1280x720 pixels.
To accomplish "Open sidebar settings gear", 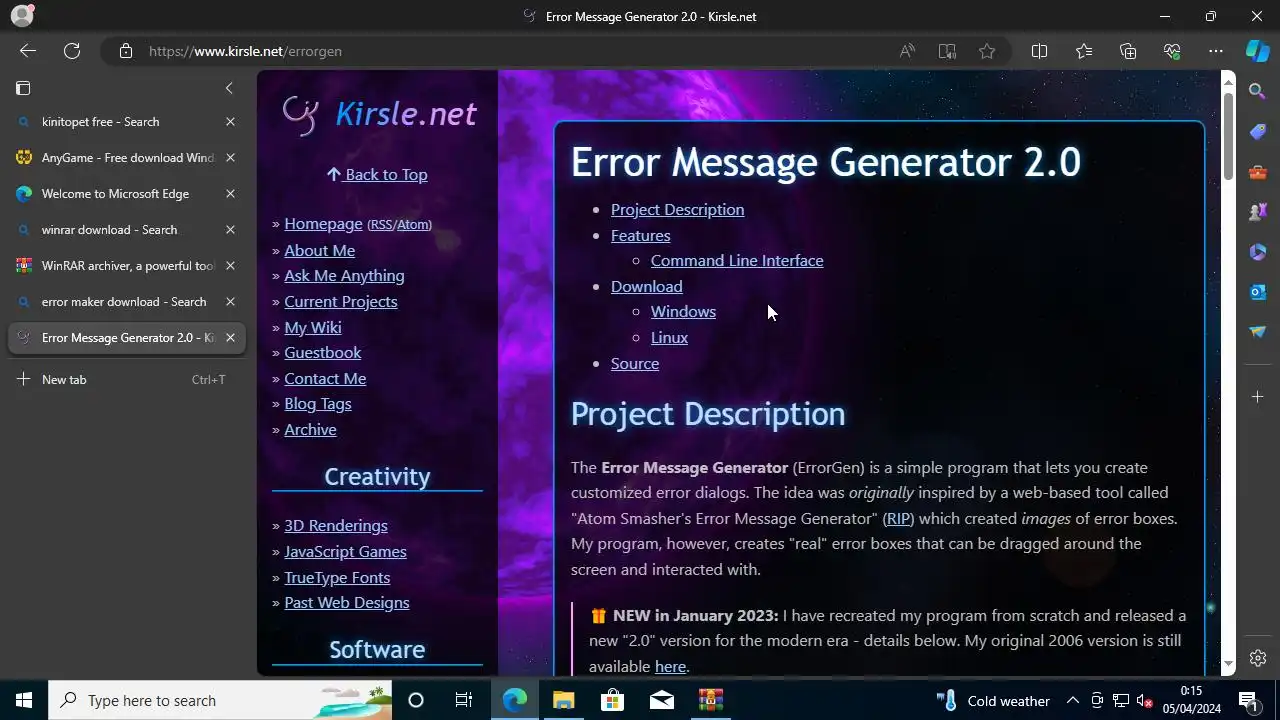I will click(x=1258, y=658).
